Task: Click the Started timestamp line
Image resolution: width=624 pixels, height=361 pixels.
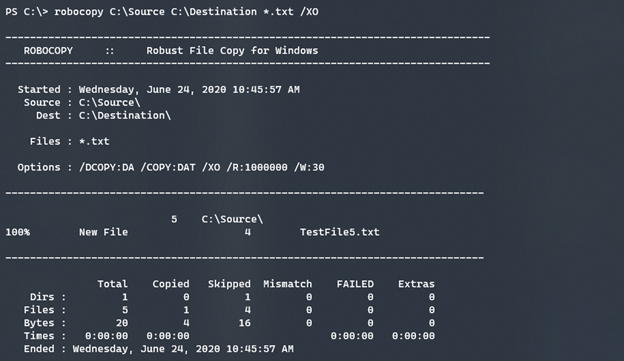Action: [158, 90]
